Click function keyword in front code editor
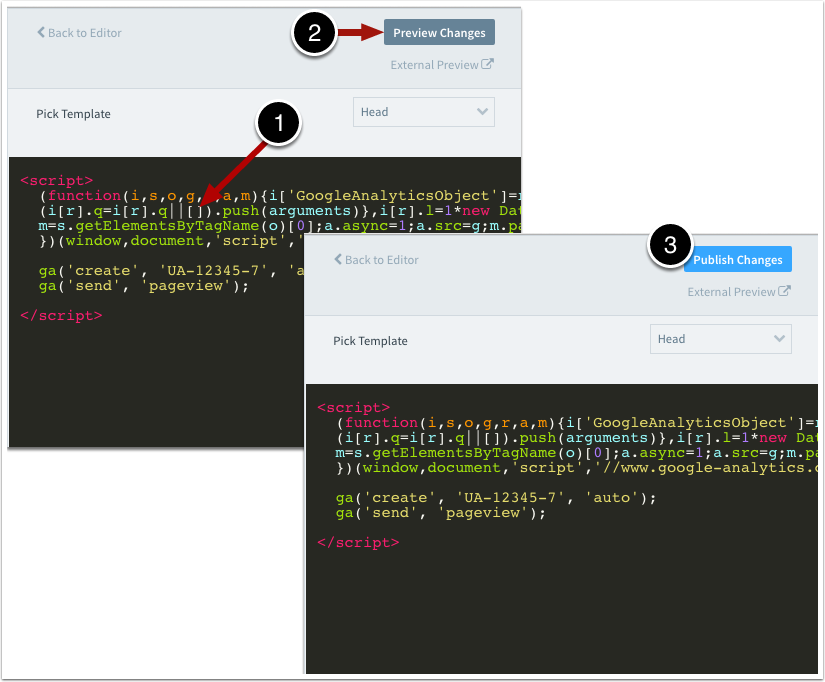Screen dimensions: 825x682 tap(381, 423)
